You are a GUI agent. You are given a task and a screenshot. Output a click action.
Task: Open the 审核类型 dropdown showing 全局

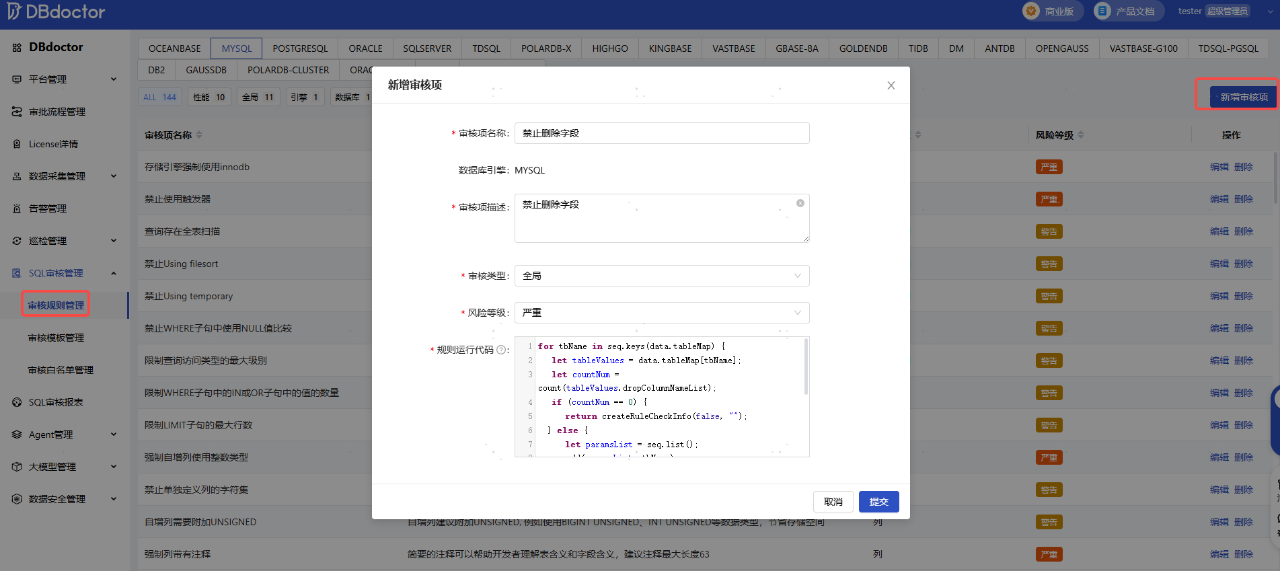(x=661, y=276)
